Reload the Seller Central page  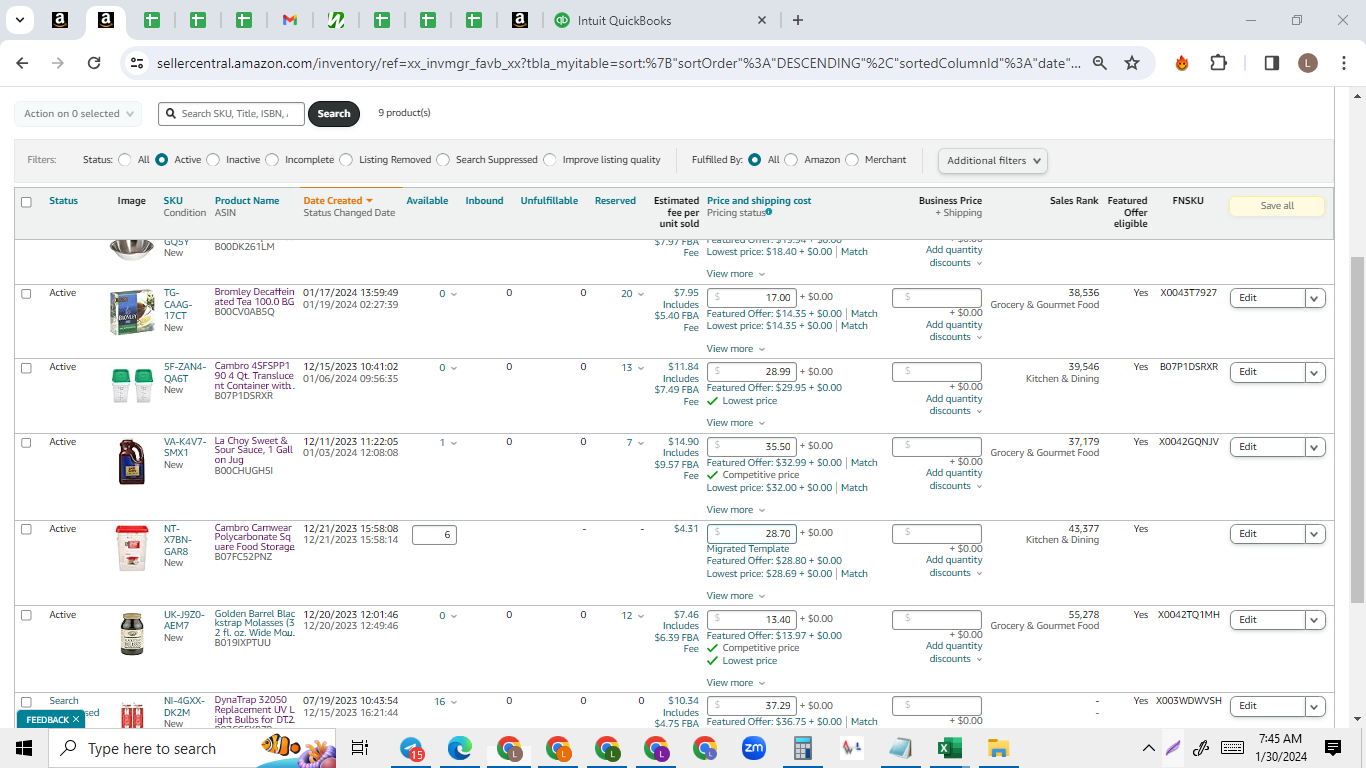(94, 63)
